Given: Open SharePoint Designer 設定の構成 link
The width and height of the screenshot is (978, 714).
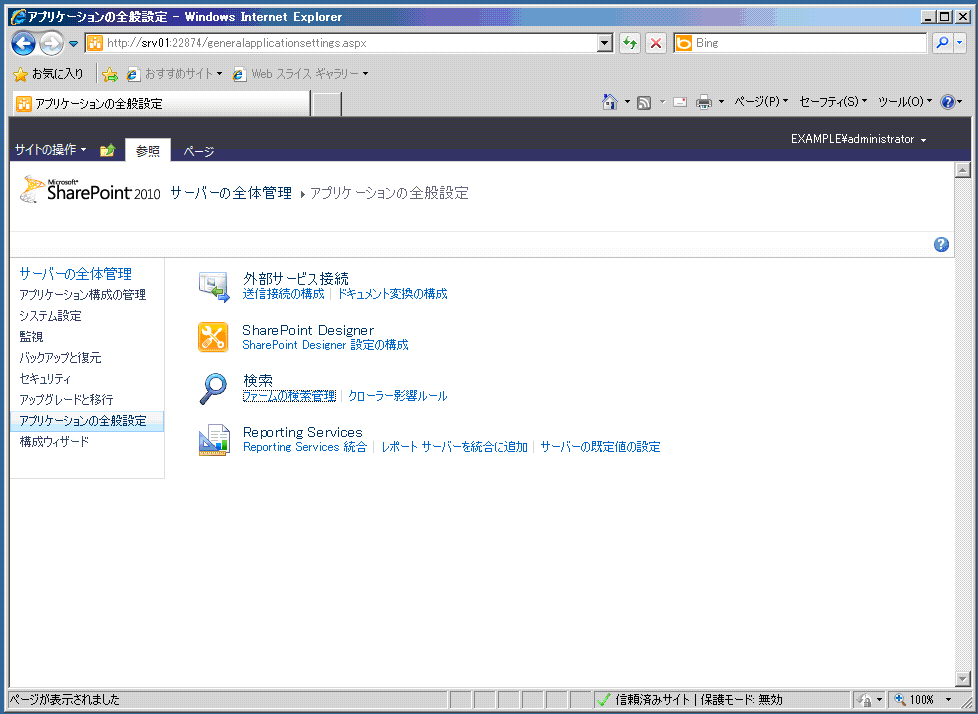Looking at the screenshot, I should [x=326, y=345].
